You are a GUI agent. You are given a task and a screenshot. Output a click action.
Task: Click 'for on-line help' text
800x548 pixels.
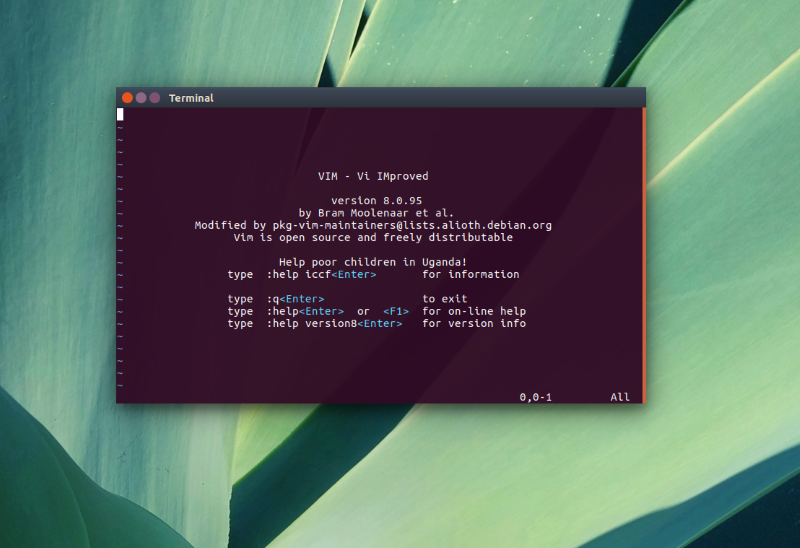point(474,311)
